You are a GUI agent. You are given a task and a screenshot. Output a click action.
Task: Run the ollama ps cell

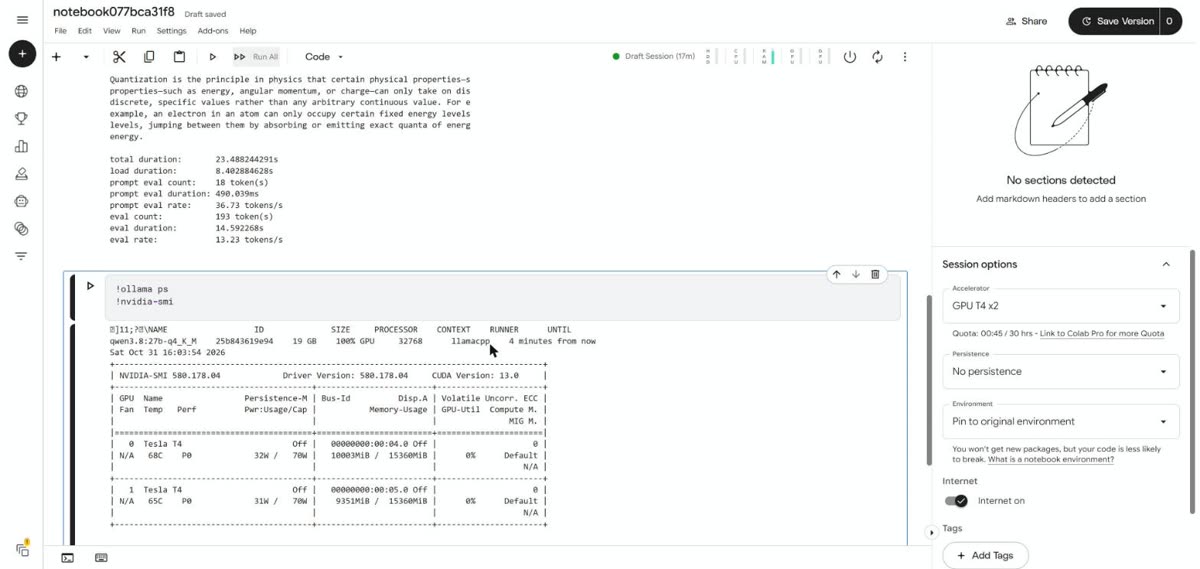pos(90,286)
